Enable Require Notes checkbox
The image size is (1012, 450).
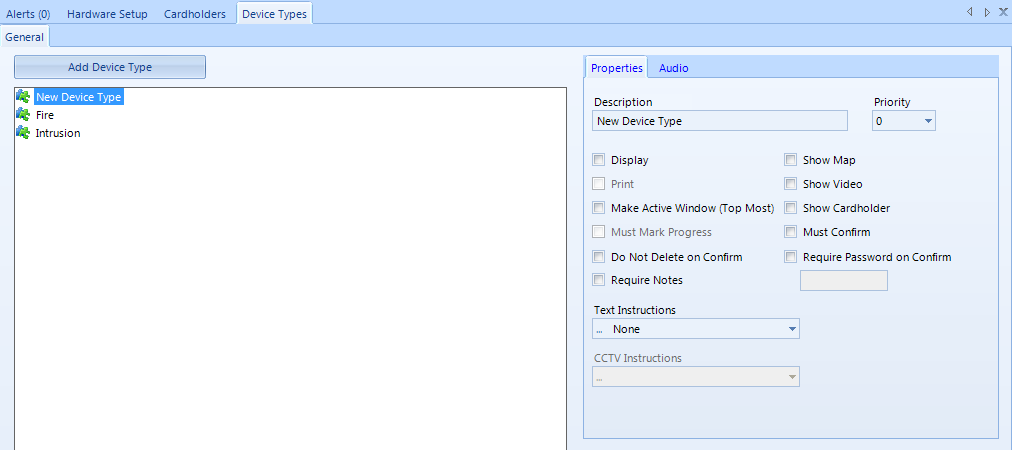coord(599,280)
